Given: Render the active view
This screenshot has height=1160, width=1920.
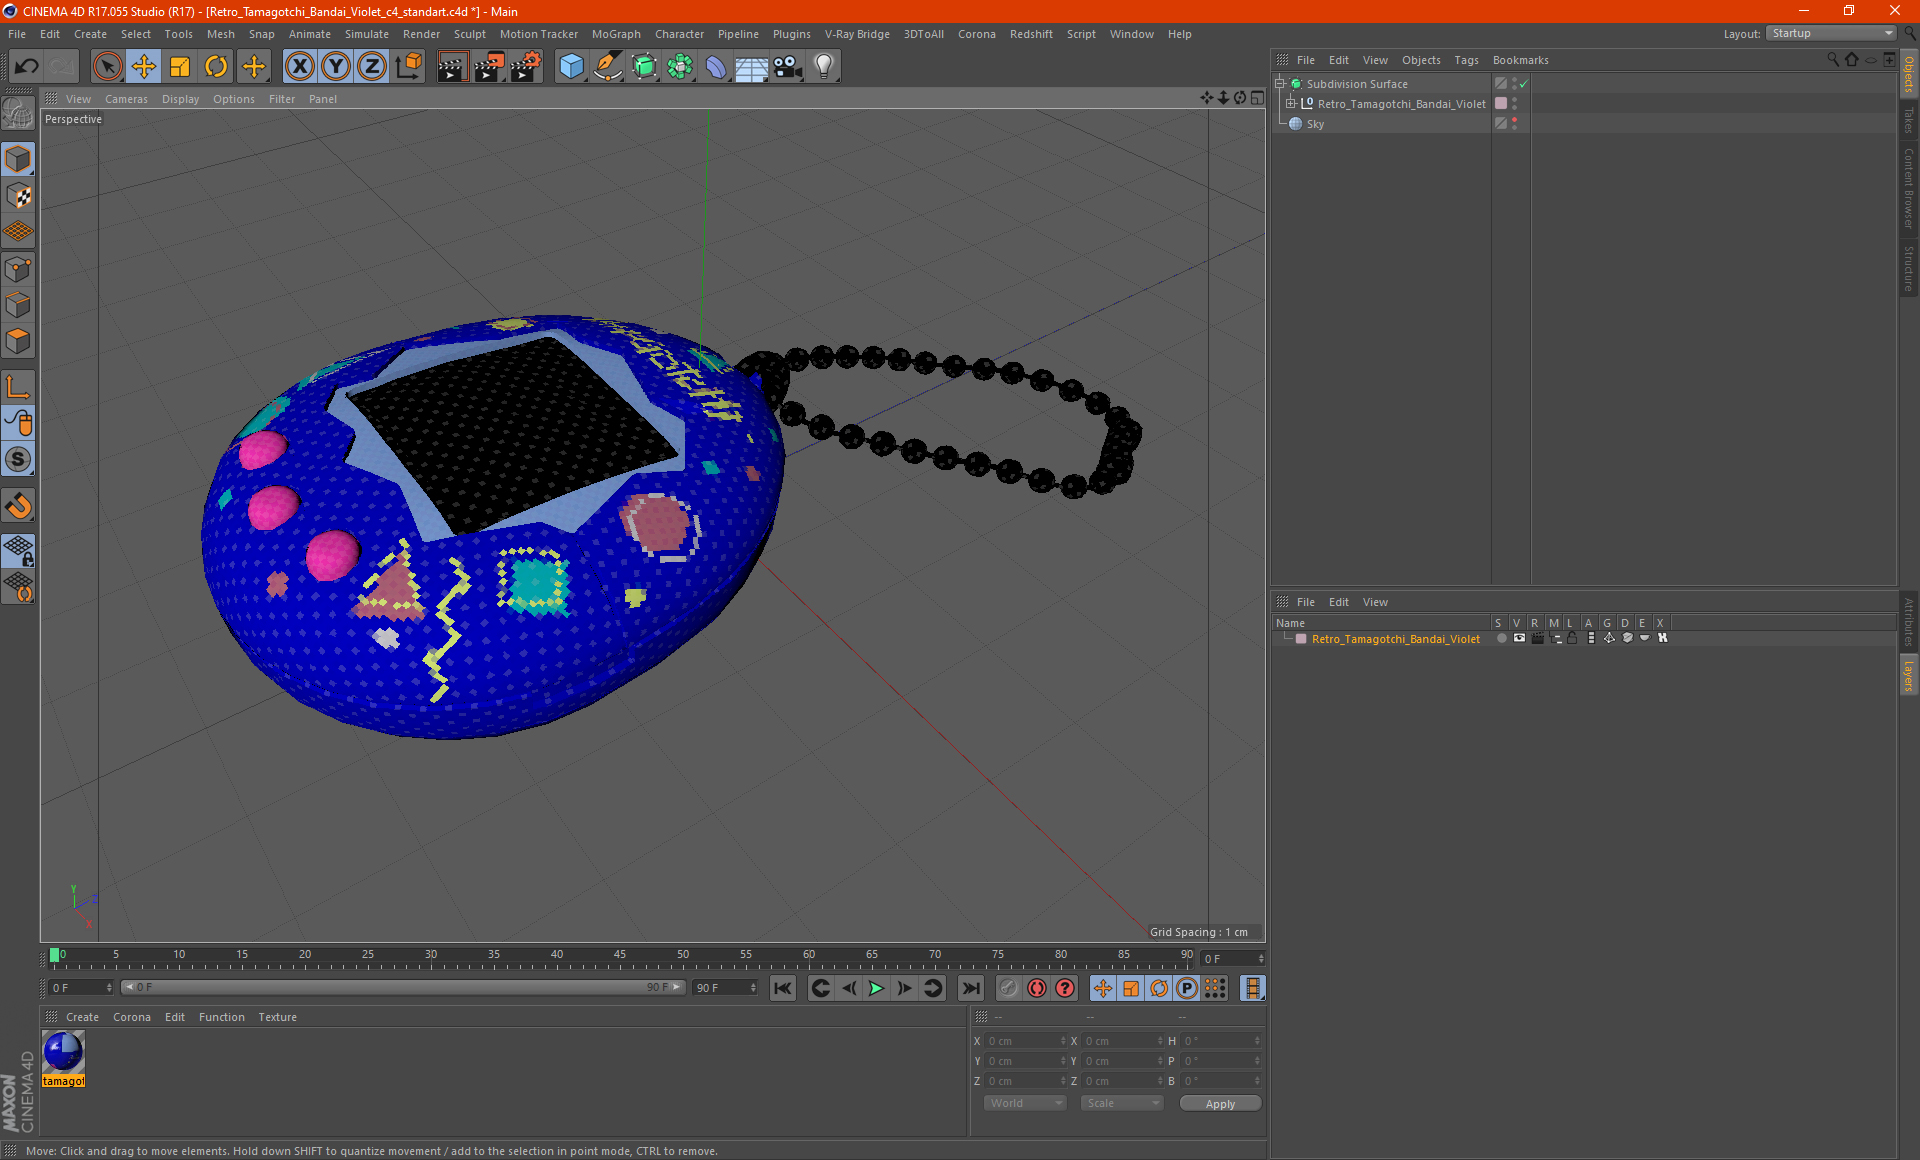Looking at the screenshot, I should (452, 67).
